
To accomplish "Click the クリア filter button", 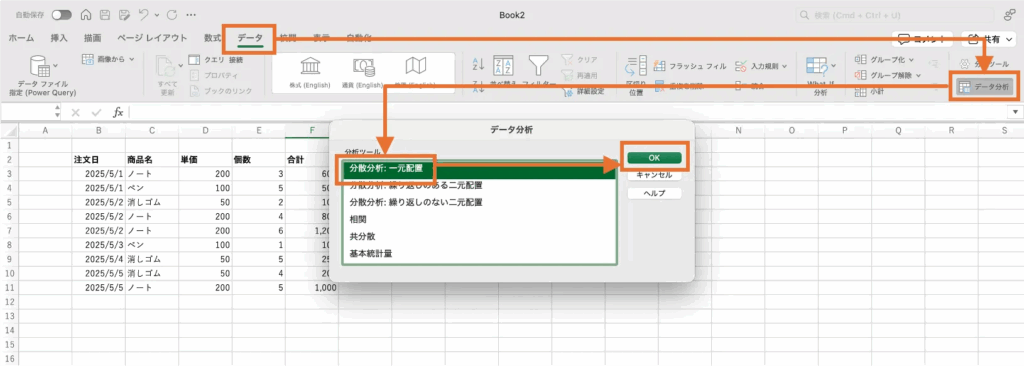I will click(x=579, y=59).
